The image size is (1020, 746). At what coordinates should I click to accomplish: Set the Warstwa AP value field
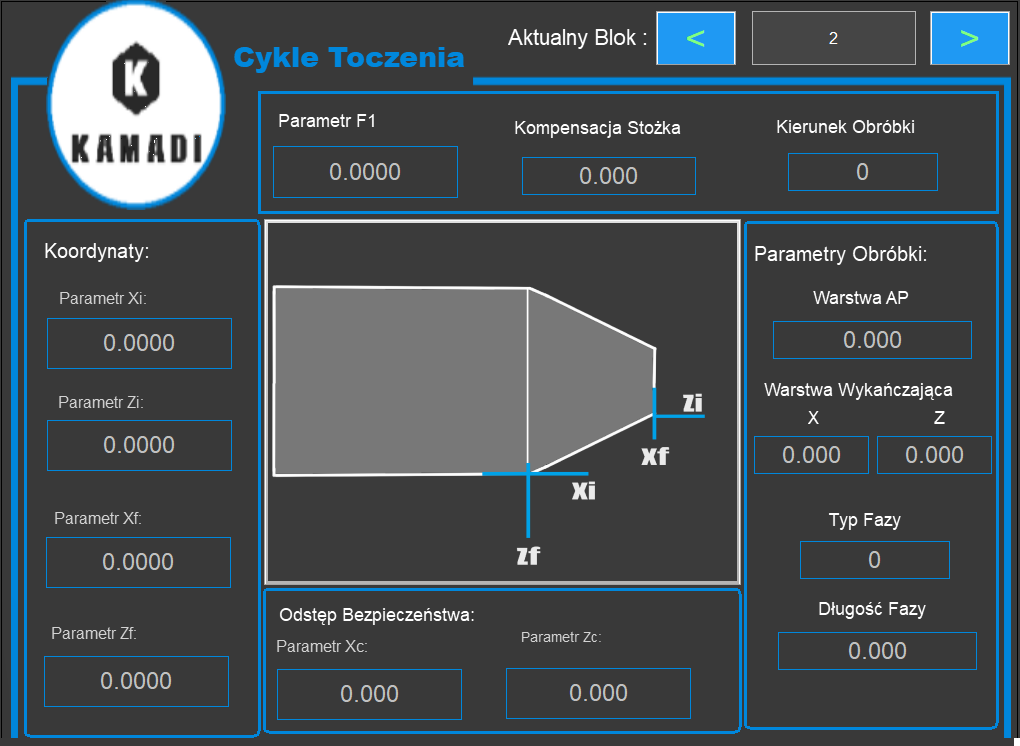[x=872, y=340]
